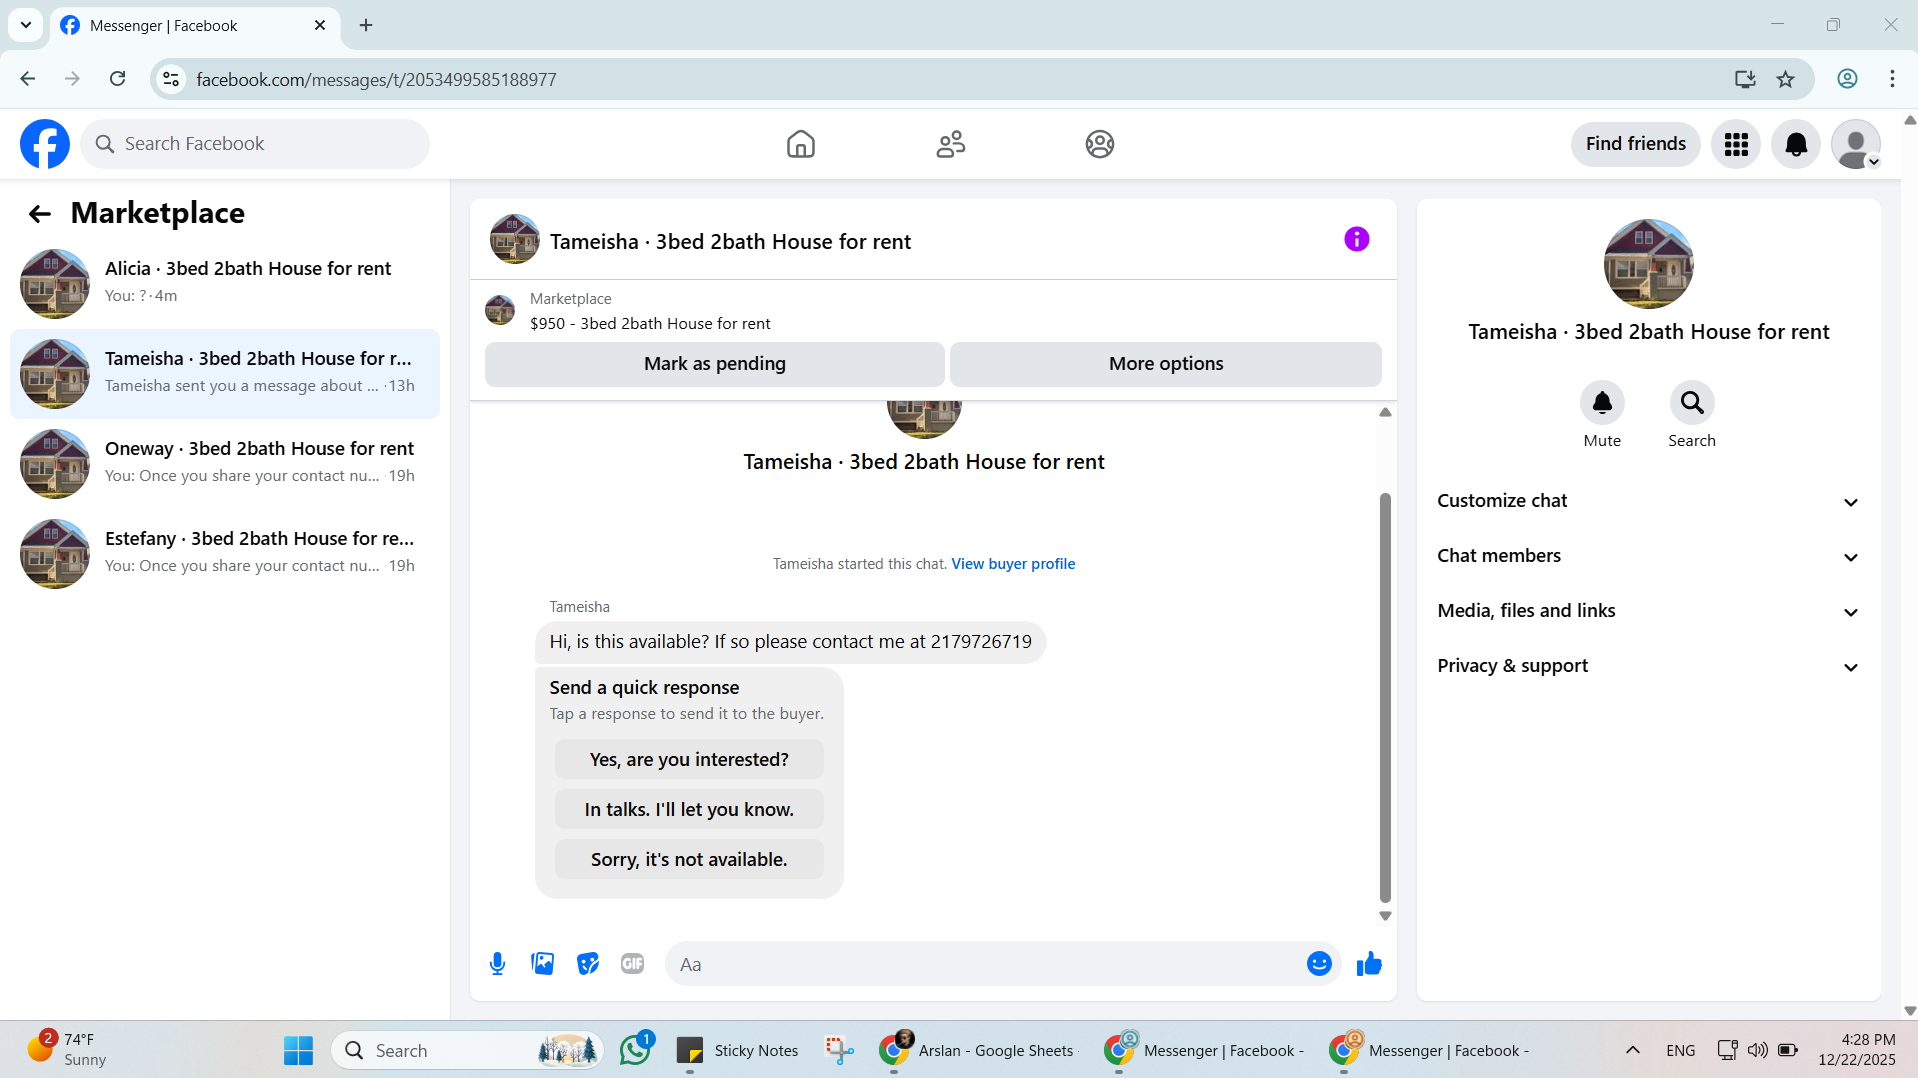Open the Friends icon in top navigation
This screenshot has height=1078, width=1918.
pos(951,144)
